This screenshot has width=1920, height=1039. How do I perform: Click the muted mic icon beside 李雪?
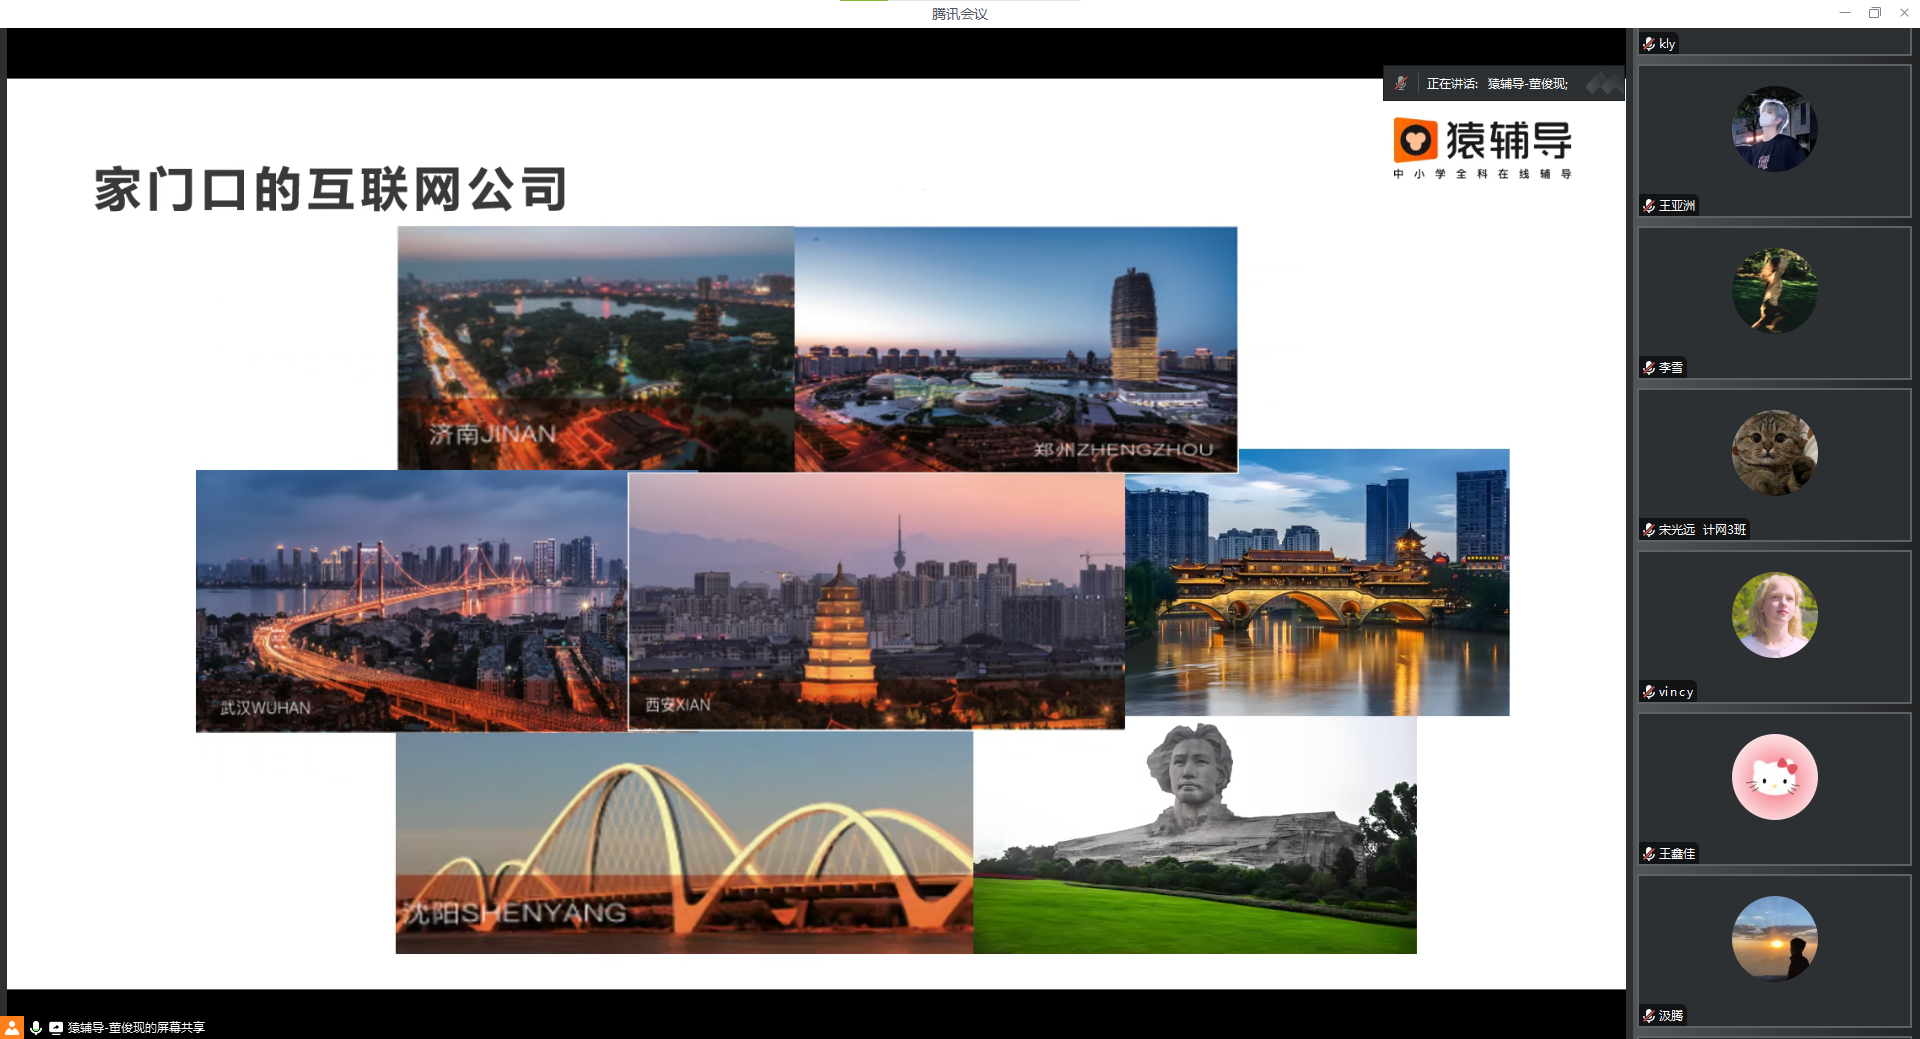[x=1649, y=368]
